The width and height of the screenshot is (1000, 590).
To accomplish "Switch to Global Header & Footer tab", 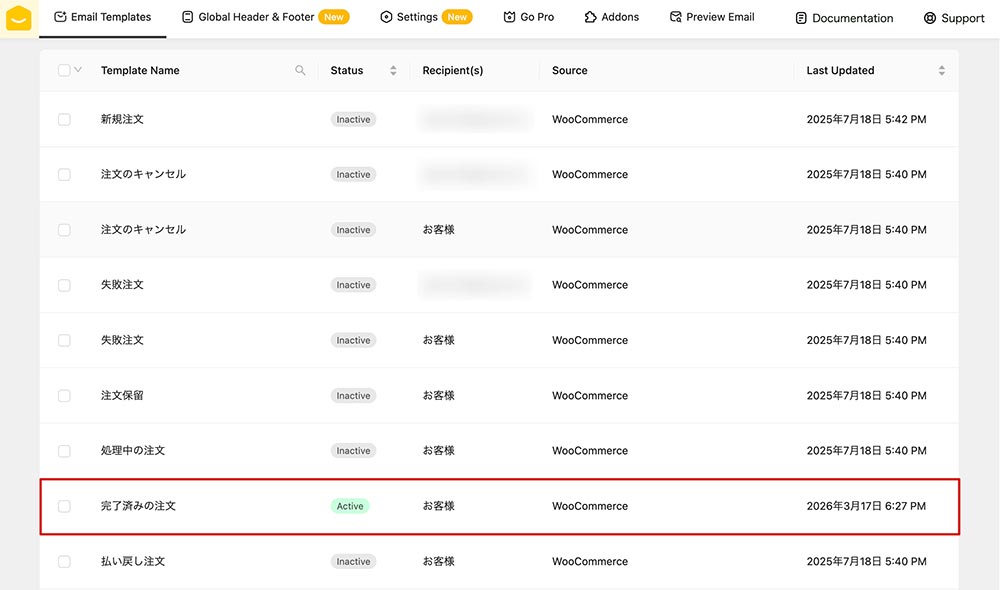I will 255,17.
